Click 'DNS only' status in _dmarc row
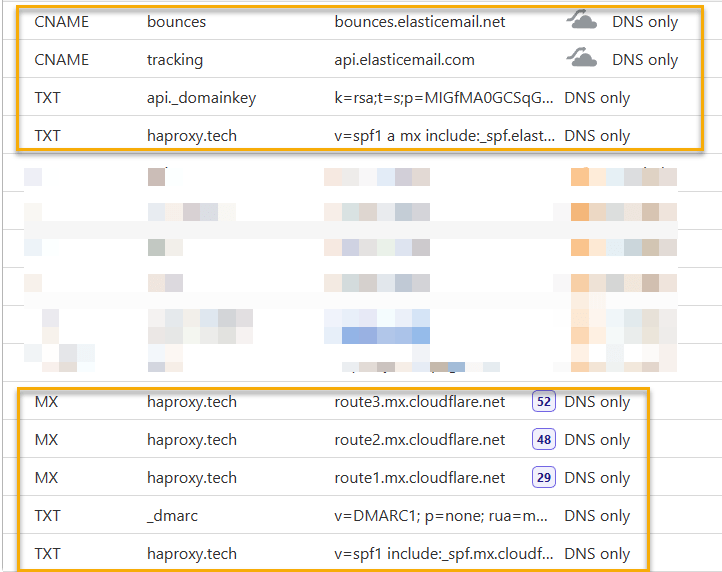The width and height of the screenshot is (722, 572). tap(597, 516)
